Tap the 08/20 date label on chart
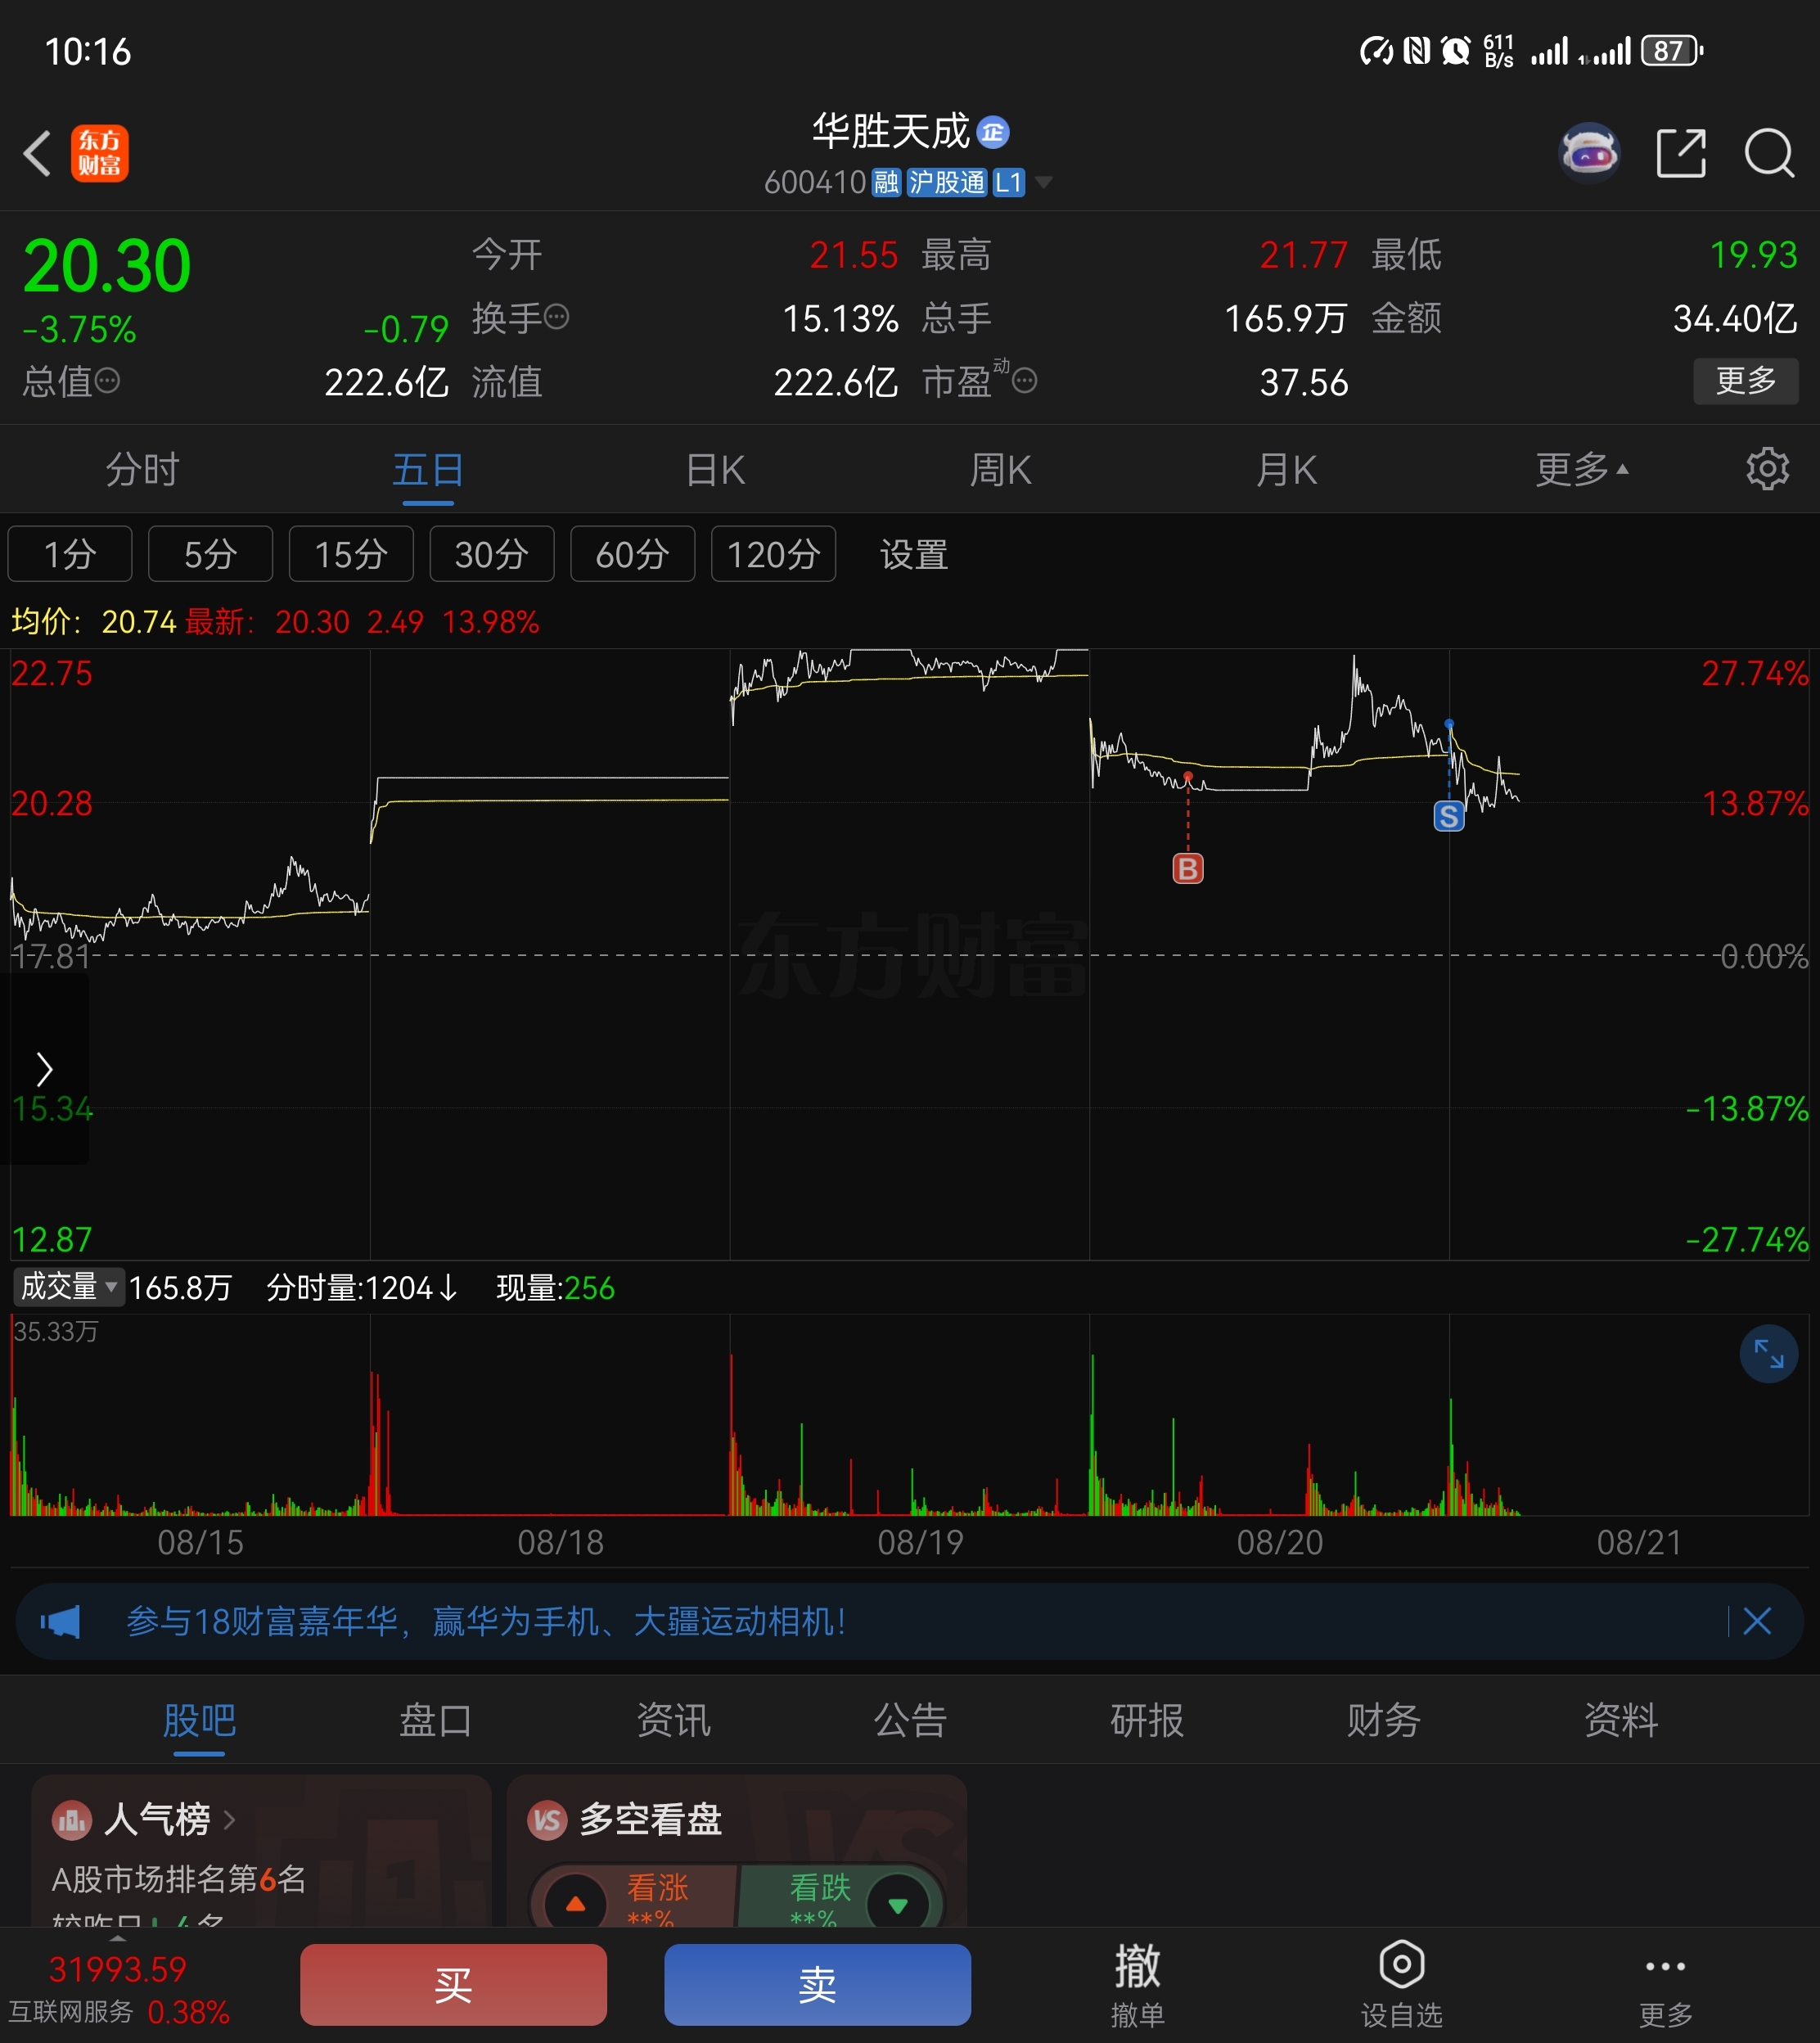The image size is (1820, 2043). 1280,1542
